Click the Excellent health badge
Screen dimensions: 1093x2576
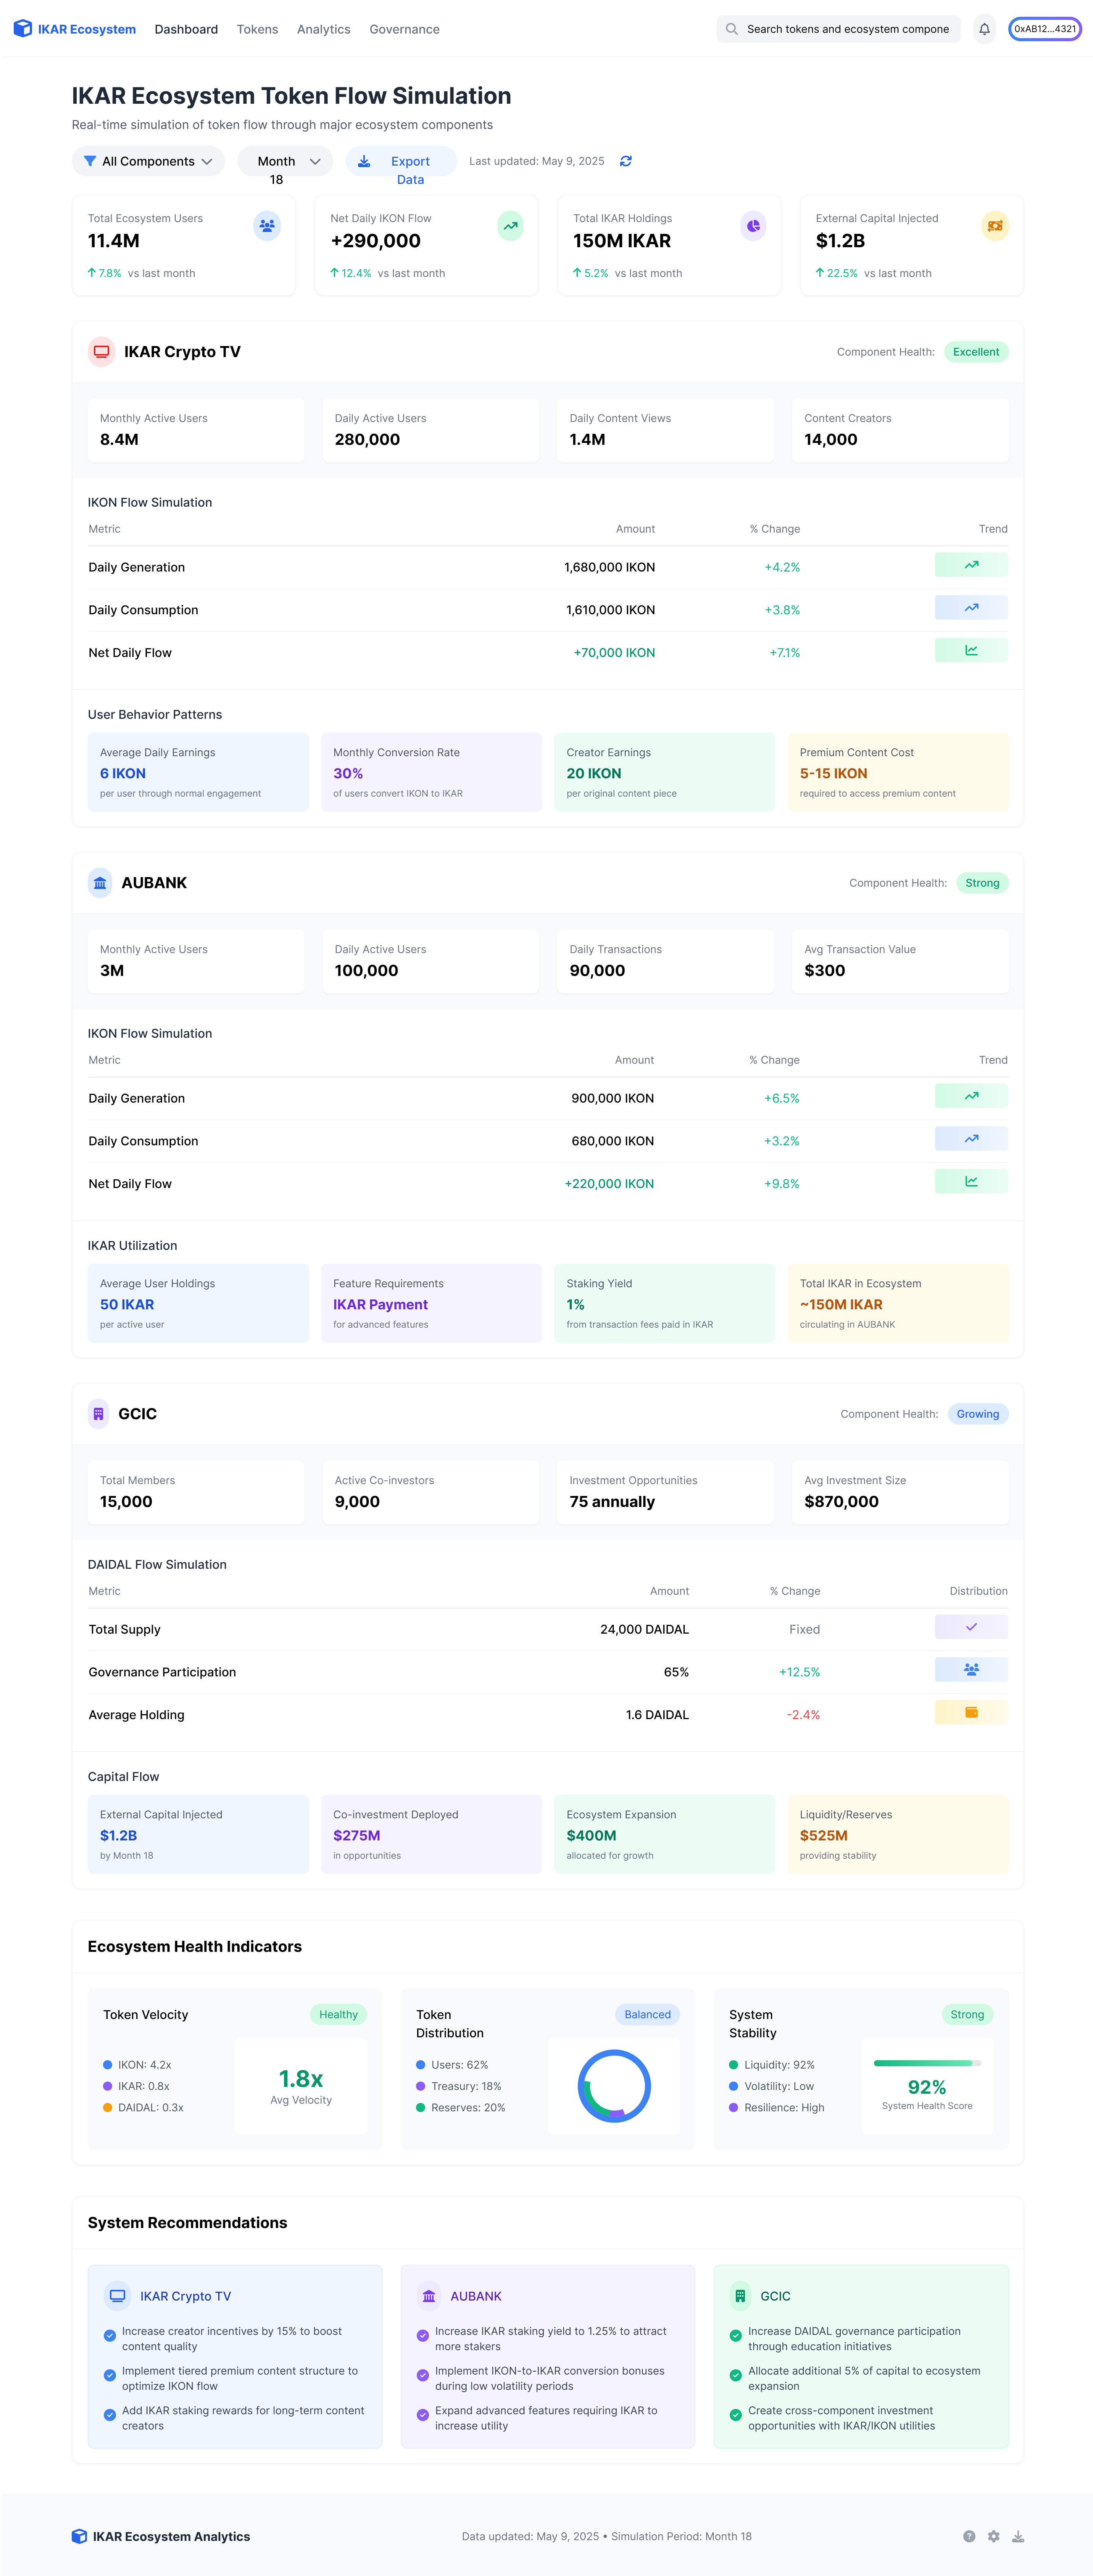[976, 352]
